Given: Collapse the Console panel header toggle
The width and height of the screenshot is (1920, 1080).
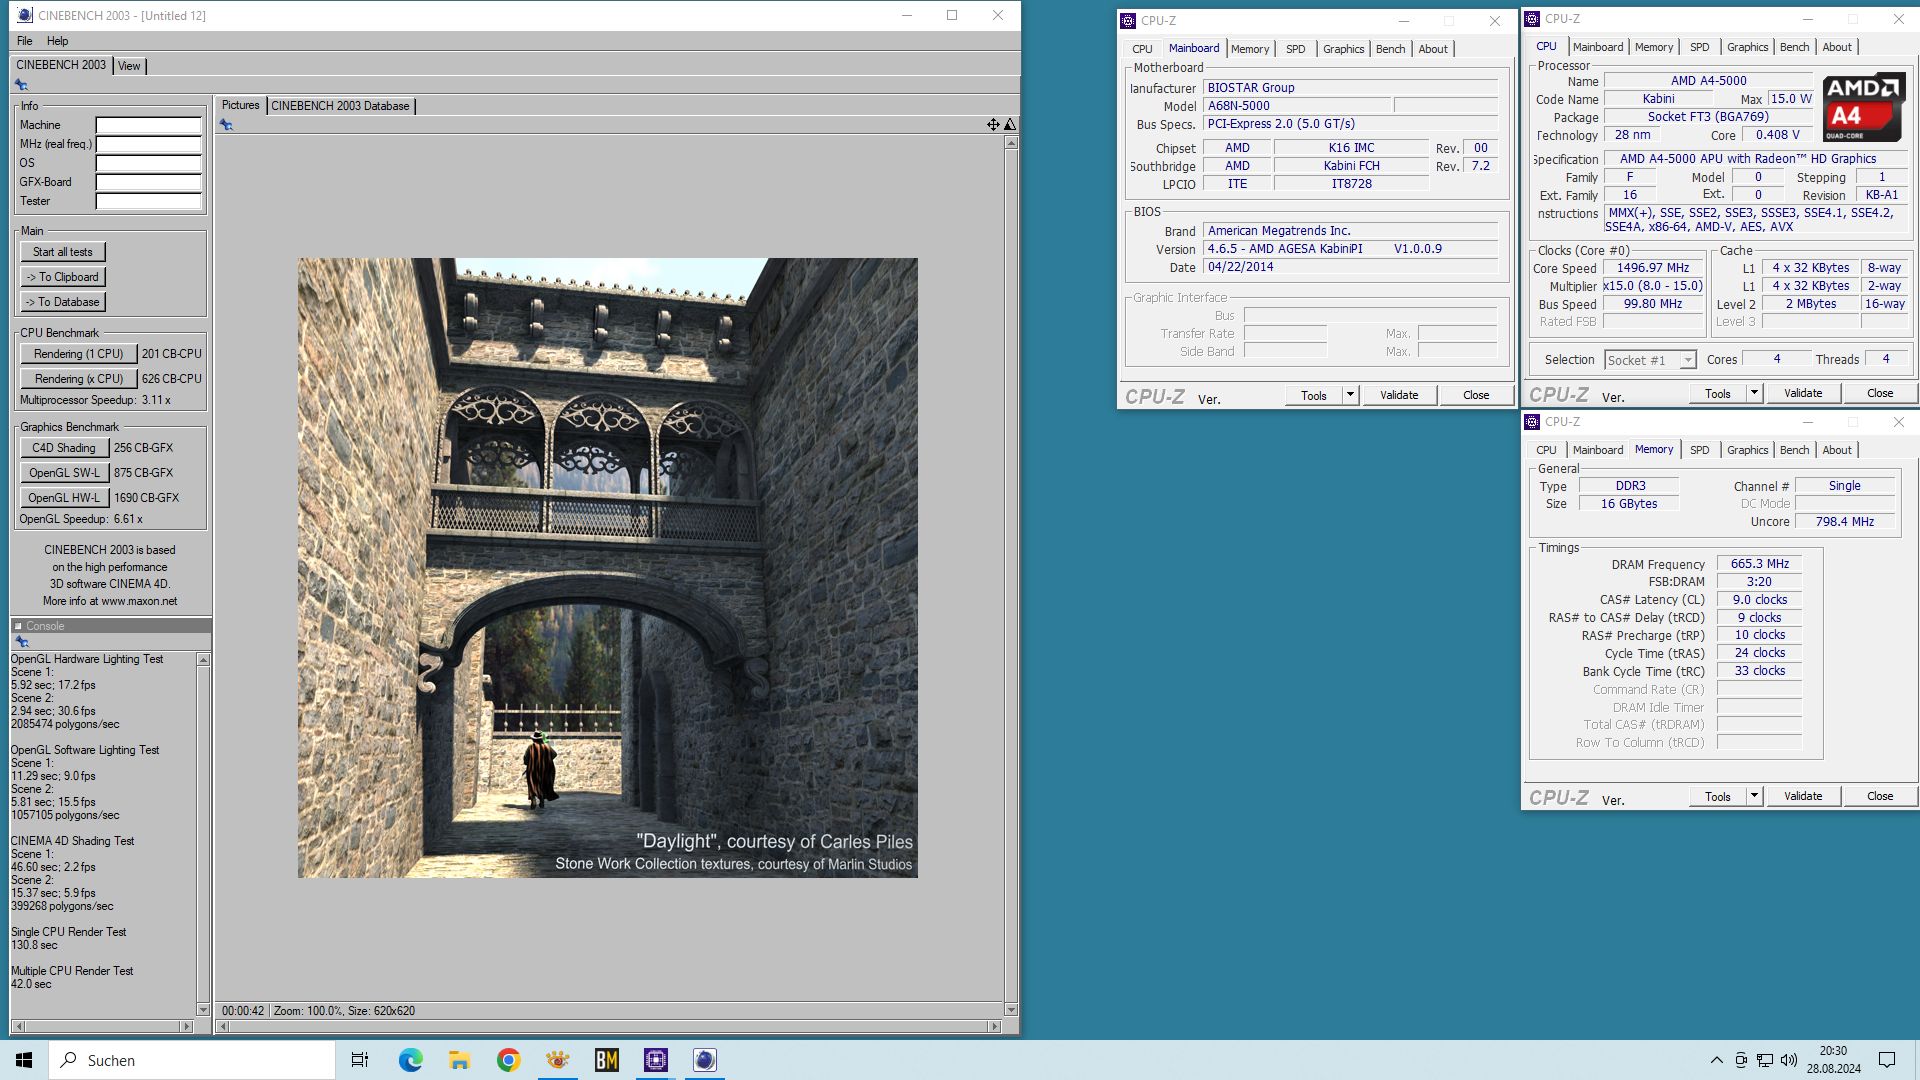Looking at the screenshot, I should point(18,626).
